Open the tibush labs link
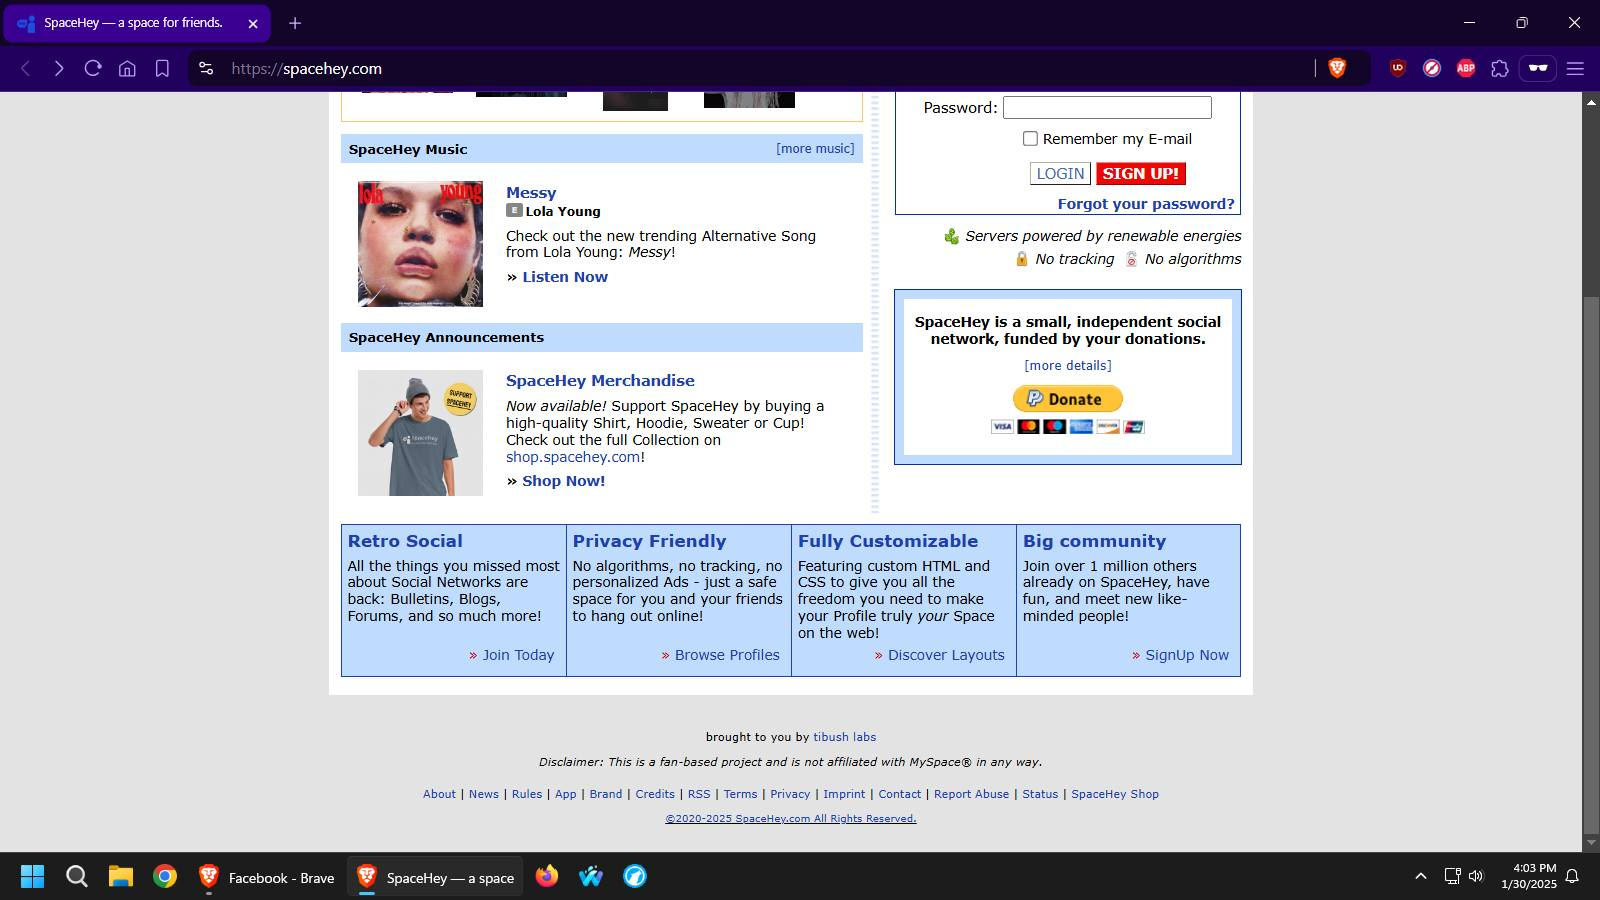The image size is (1600, 900). coord(845,737)
